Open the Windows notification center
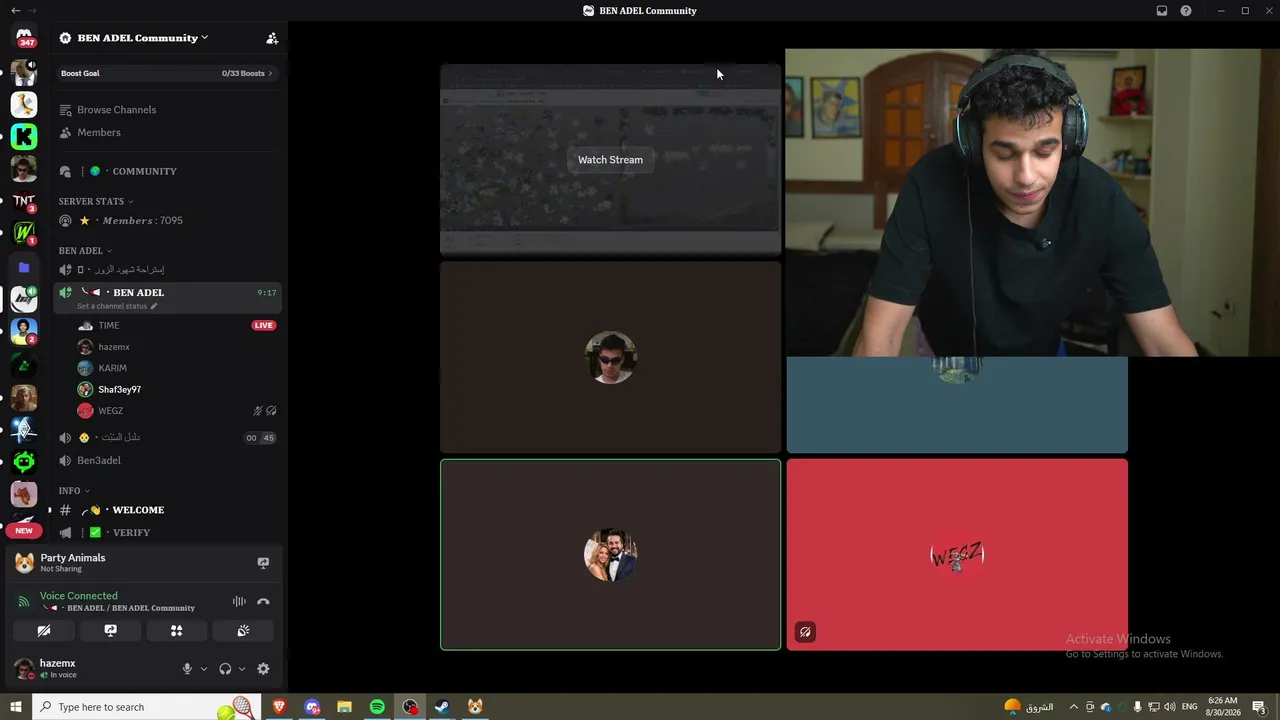Image resolution: width=1280 pixels, height=720 pixels. click(1259, 707)
